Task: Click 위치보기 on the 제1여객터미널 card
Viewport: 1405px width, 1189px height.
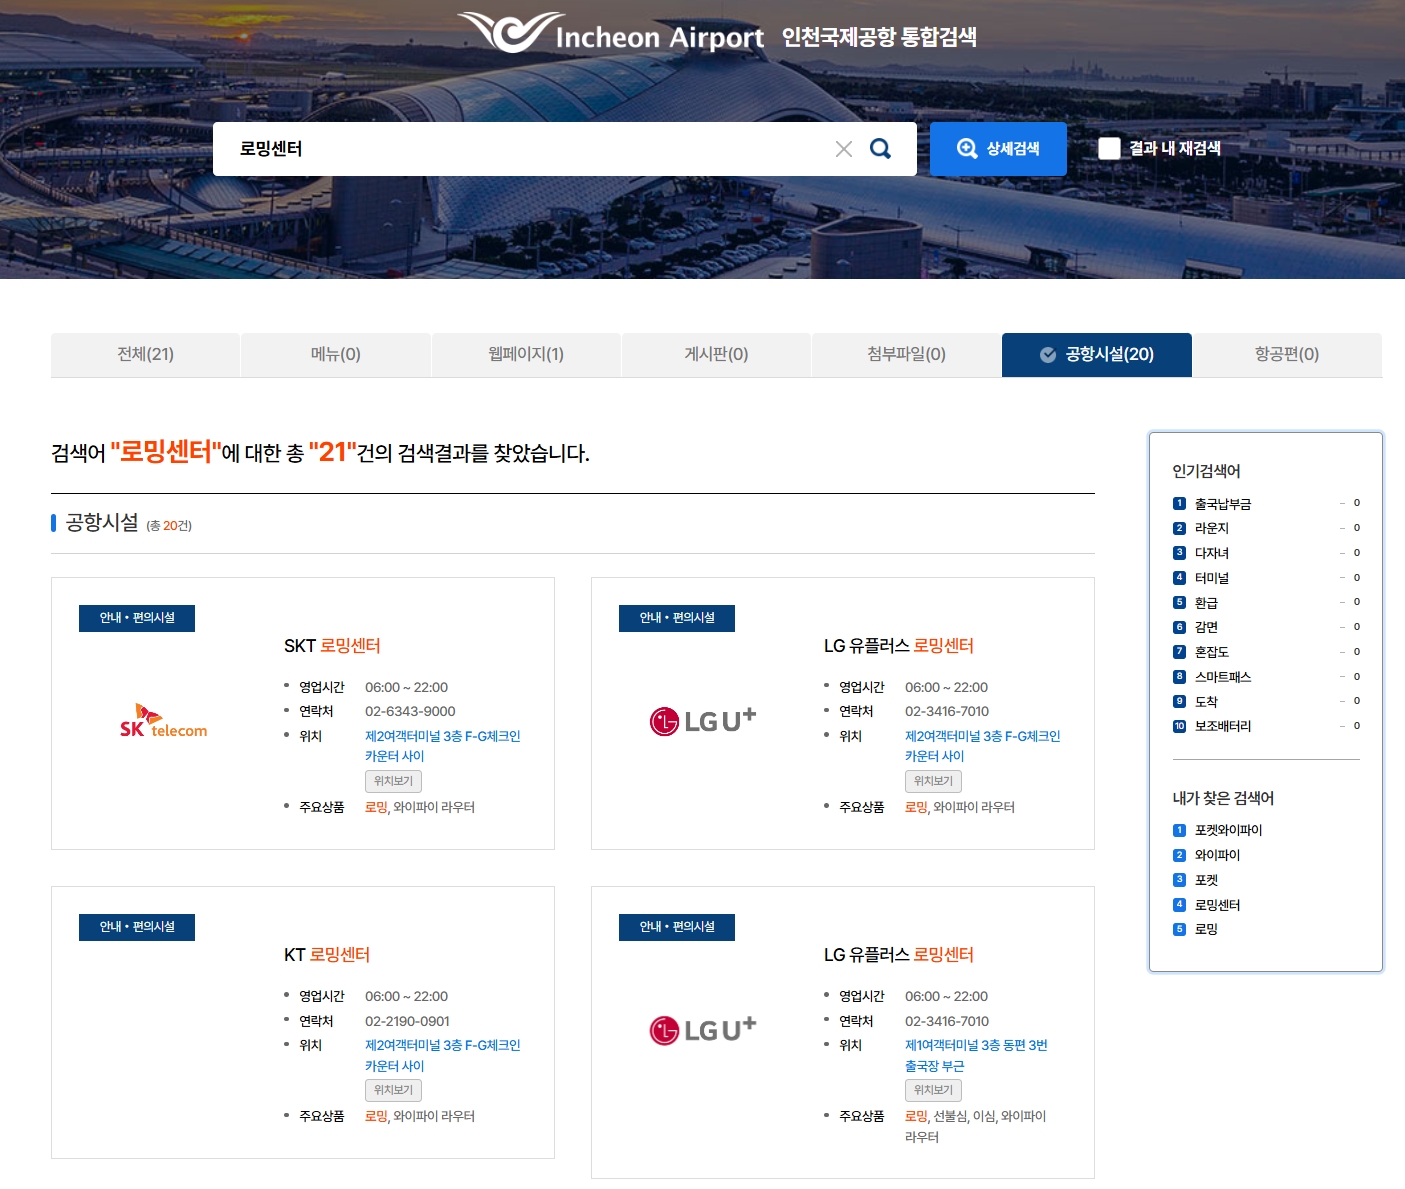Action: click(x=933, y=1090)
